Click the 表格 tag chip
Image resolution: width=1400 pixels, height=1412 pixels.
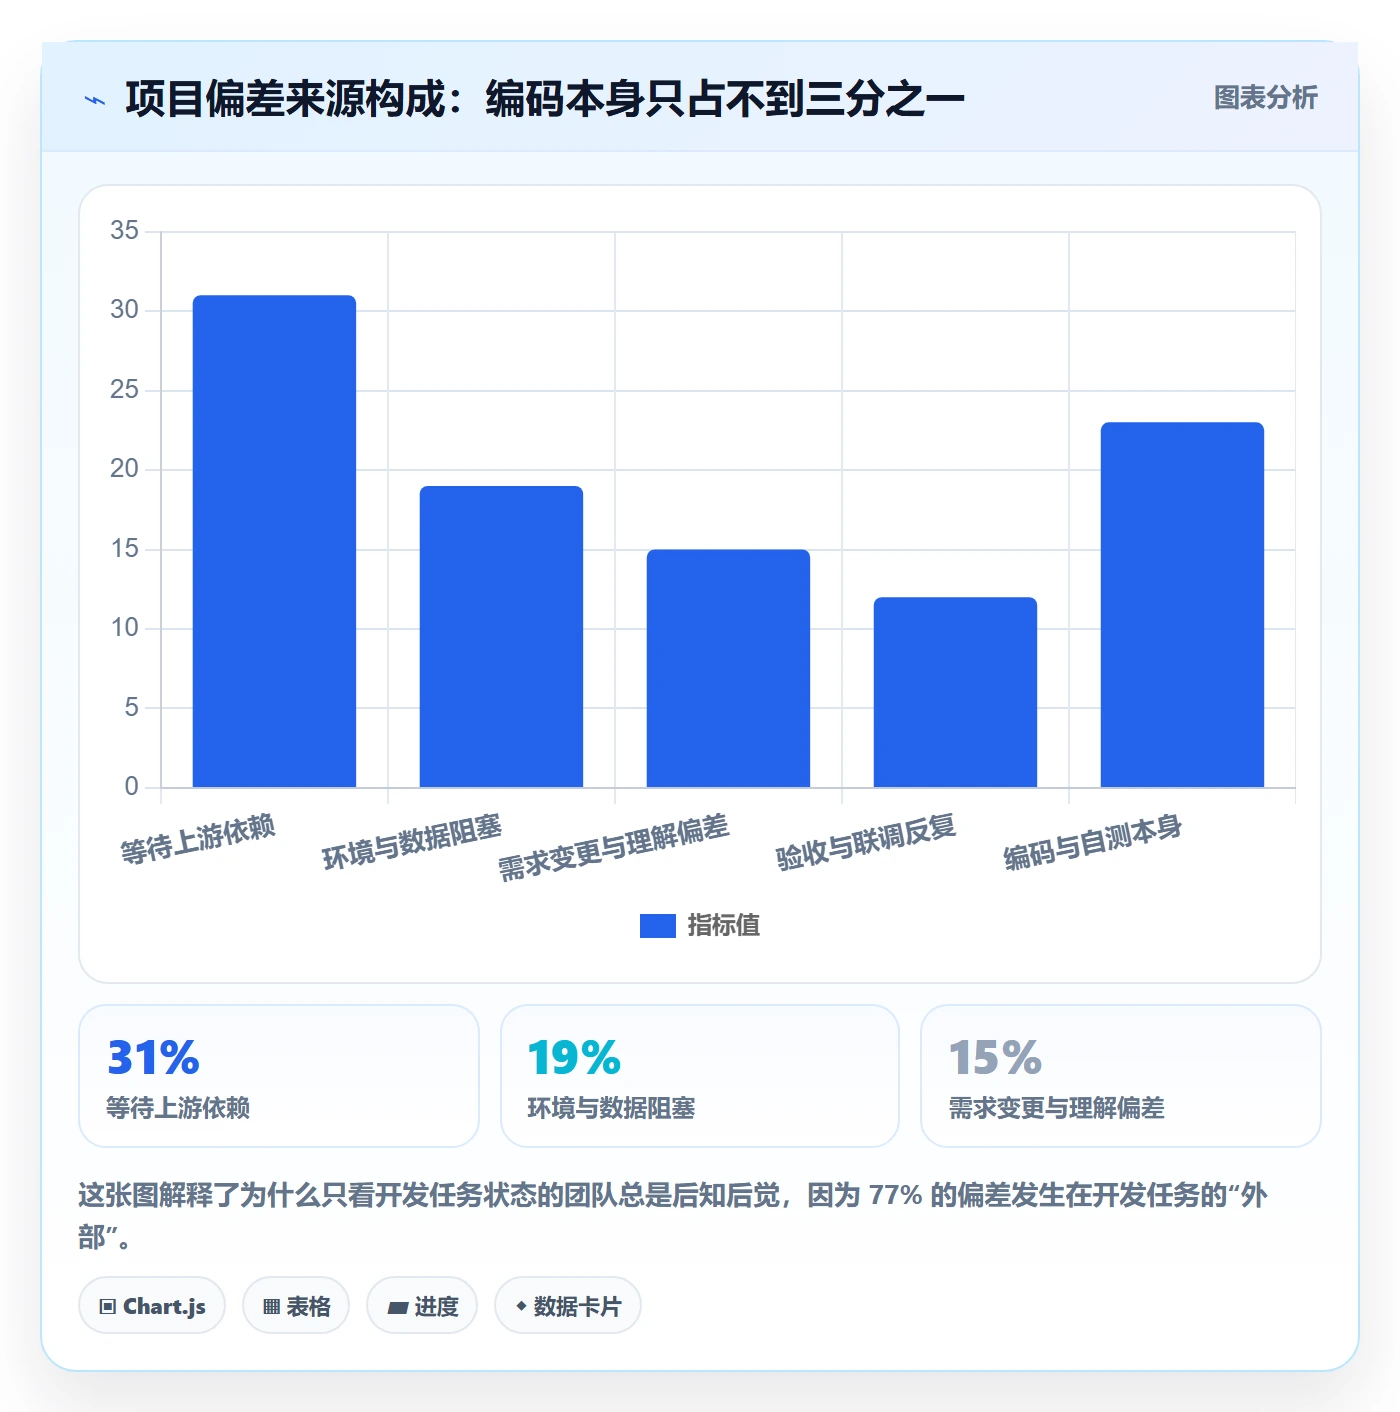click(x=296, y=1306)
